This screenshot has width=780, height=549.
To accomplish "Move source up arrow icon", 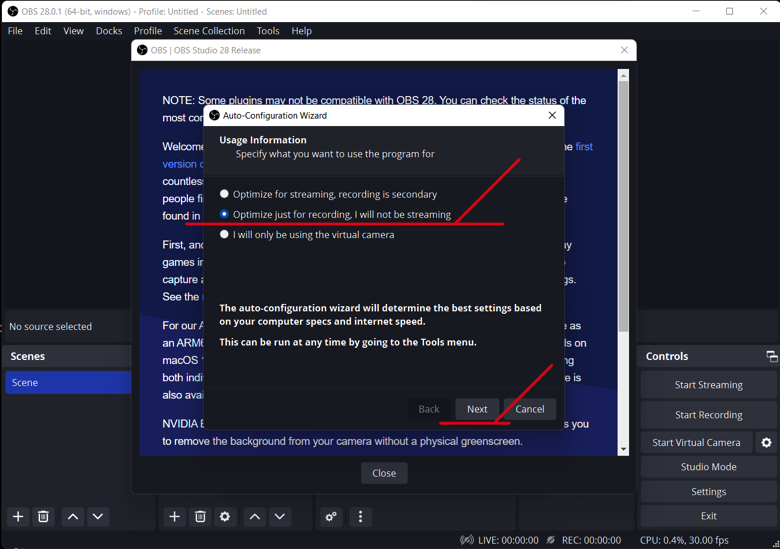I will tap(255, 517).
